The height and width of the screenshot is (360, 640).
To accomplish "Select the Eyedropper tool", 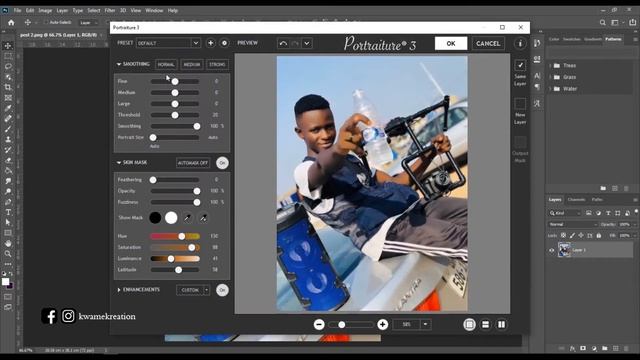I will (x=8, y=108).
